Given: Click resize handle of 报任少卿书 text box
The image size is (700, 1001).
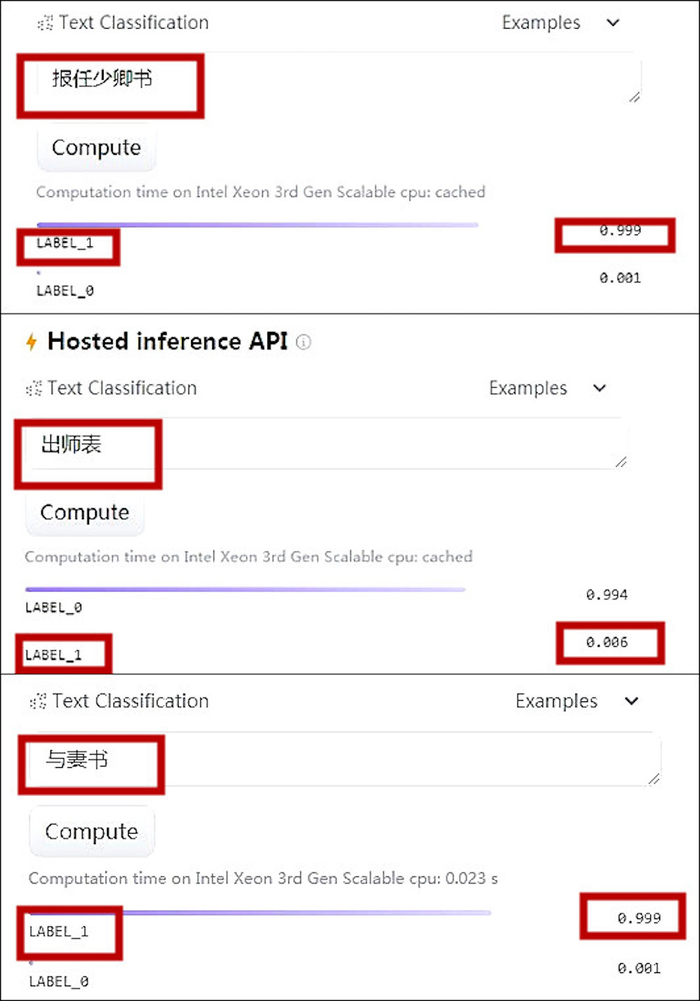Looking at the screenshot, I should click(x=634, y=96).
